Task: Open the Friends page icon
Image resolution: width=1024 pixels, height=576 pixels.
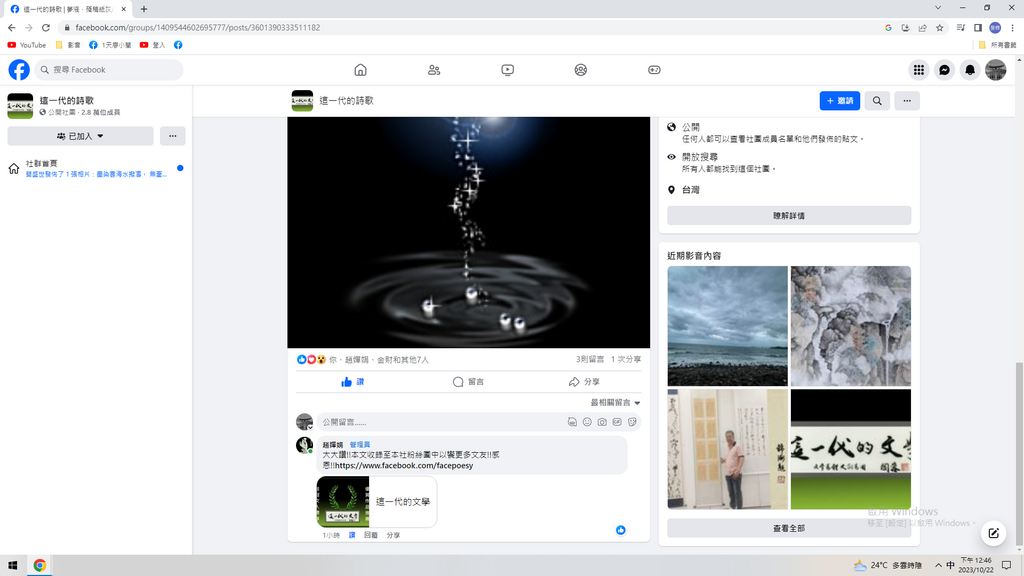Action: pos(434,70)
